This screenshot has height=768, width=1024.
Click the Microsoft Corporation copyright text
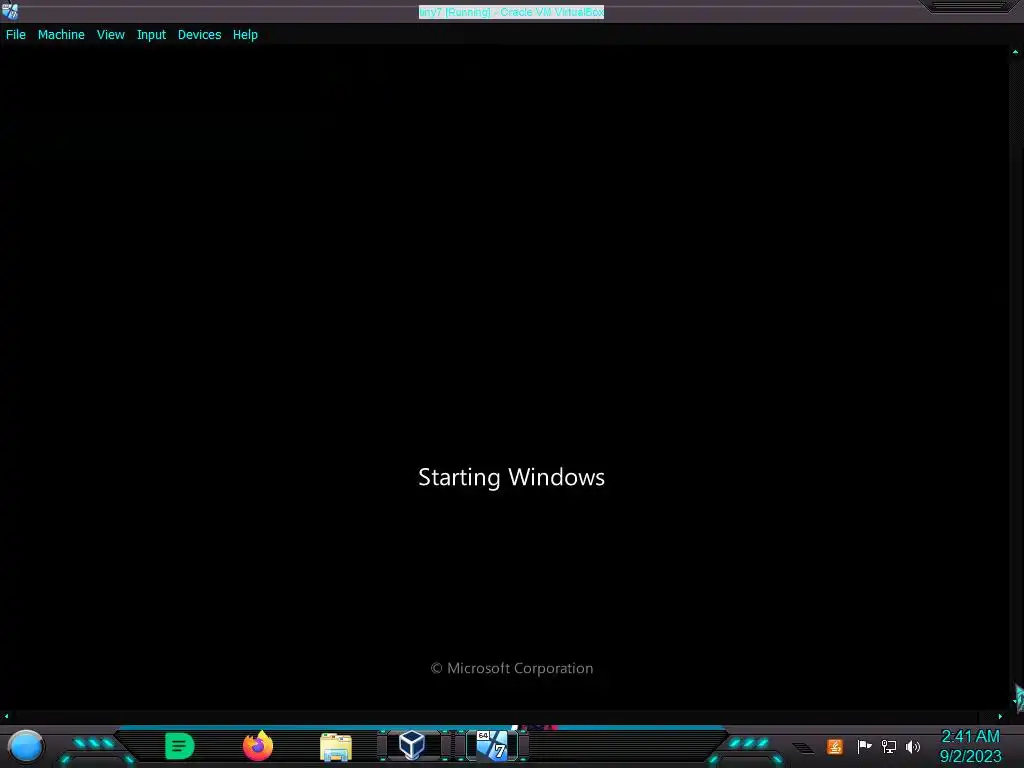pyautogui.click(x=512, y=668)
